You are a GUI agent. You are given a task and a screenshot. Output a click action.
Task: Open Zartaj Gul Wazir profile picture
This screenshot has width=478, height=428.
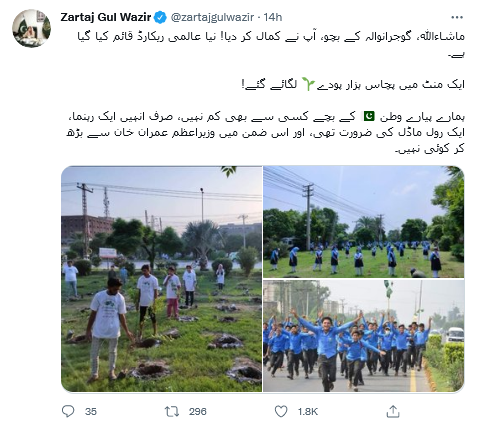[x=31, y=28]
